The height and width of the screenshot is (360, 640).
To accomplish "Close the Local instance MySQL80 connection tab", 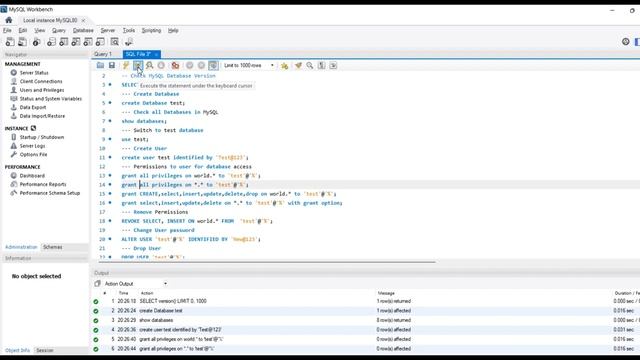I will pos(83,20).
